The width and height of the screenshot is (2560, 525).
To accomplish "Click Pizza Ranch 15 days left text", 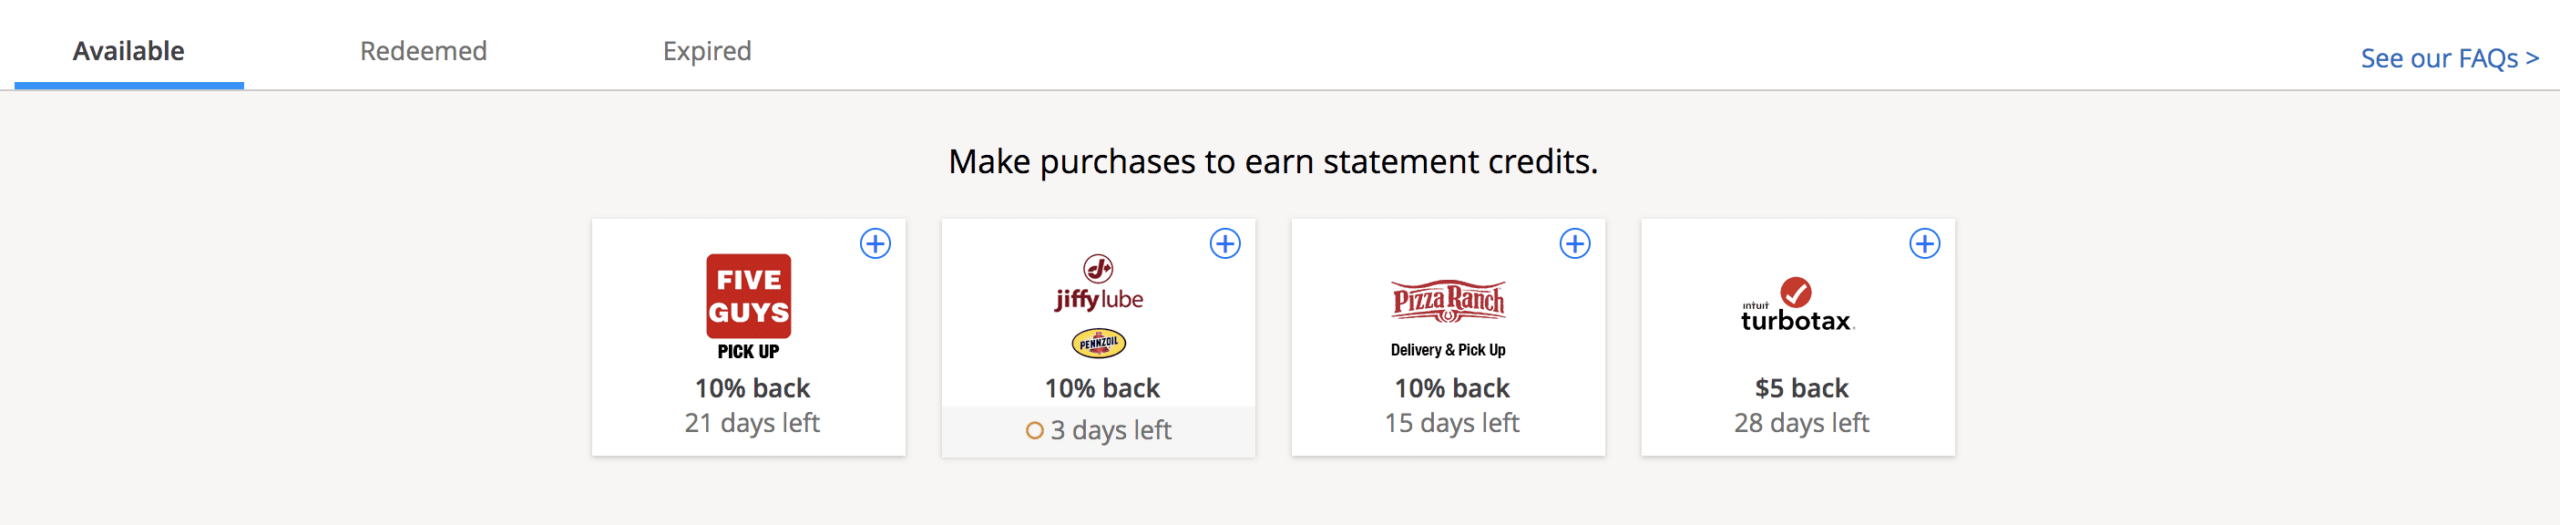I will point(1452,423).
